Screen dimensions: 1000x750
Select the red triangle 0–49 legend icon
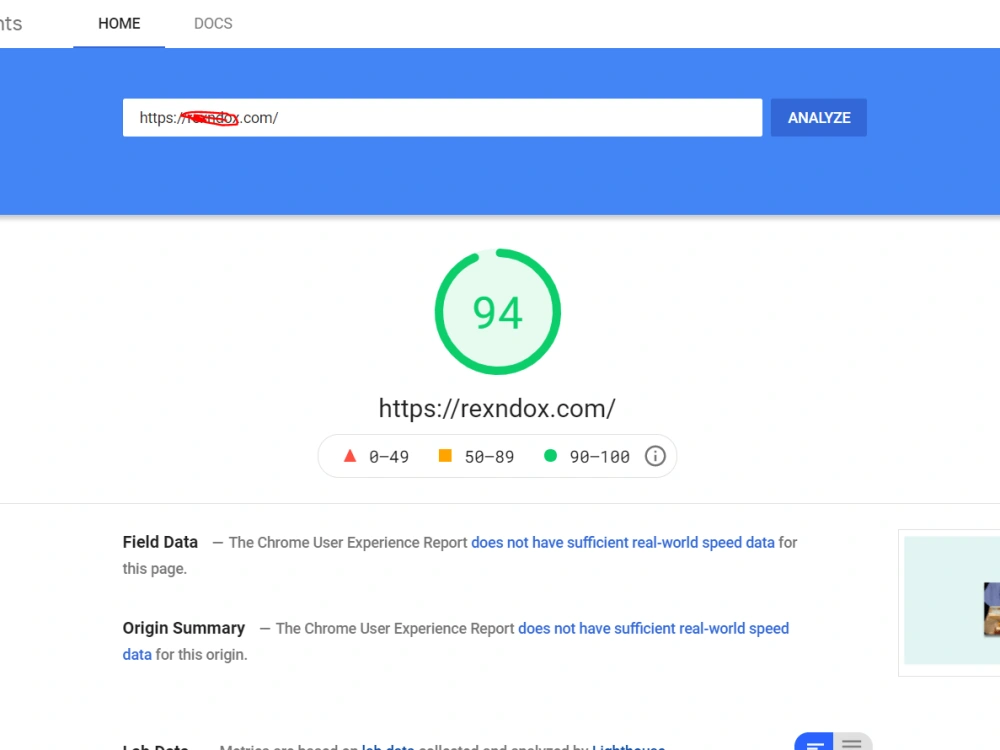(349, 456)
